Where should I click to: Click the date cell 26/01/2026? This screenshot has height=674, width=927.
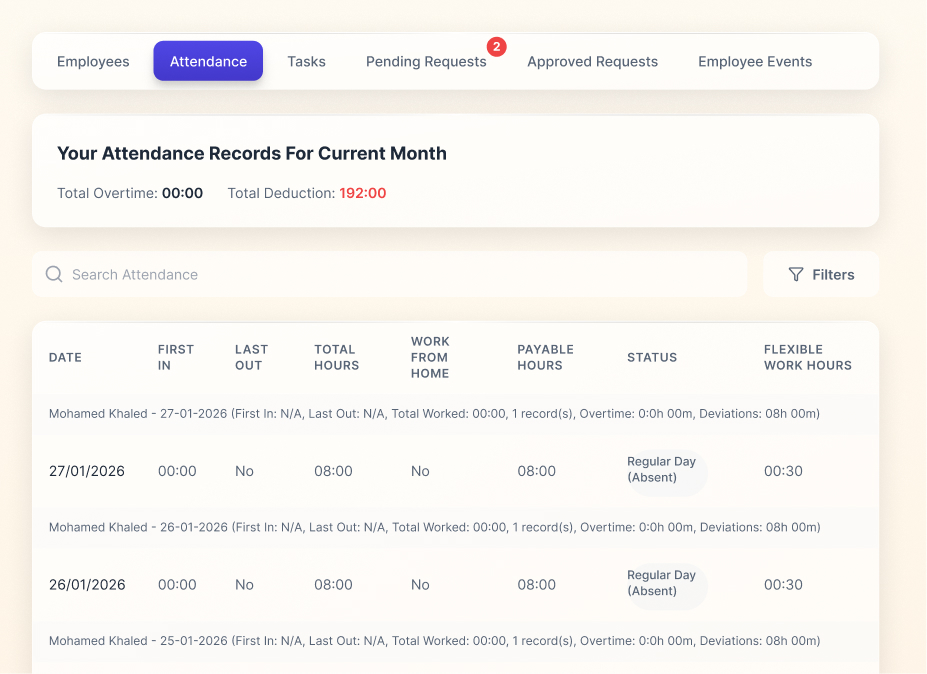87,585
